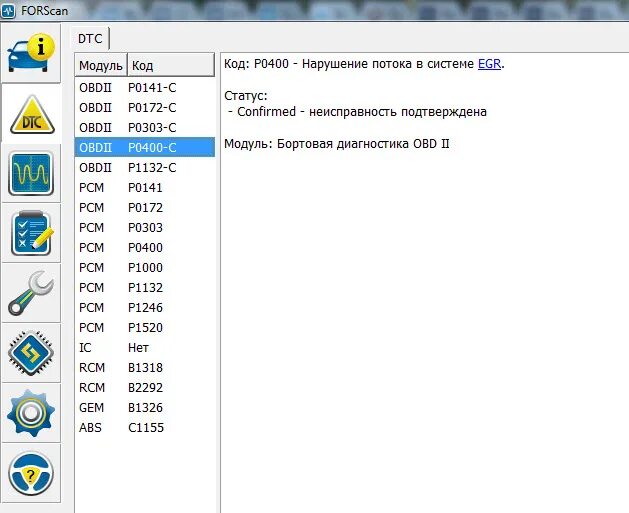The image size is (629, 513).
Task: Select OBDII P0172-C row
Action: click(145, 107)
